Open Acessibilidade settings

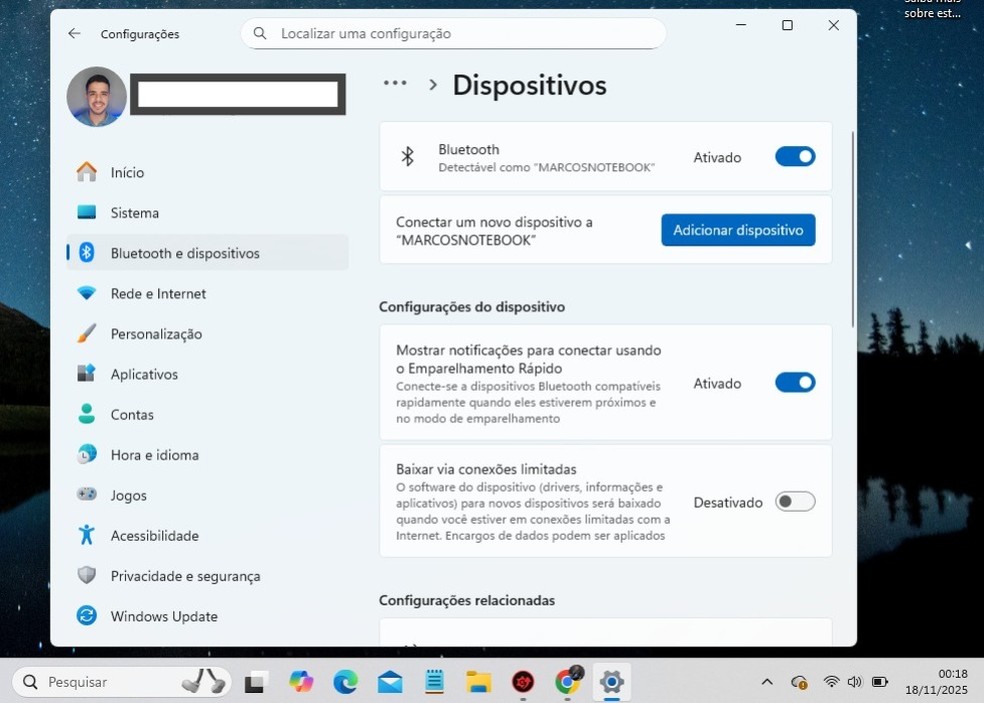[x=152, y=535]
